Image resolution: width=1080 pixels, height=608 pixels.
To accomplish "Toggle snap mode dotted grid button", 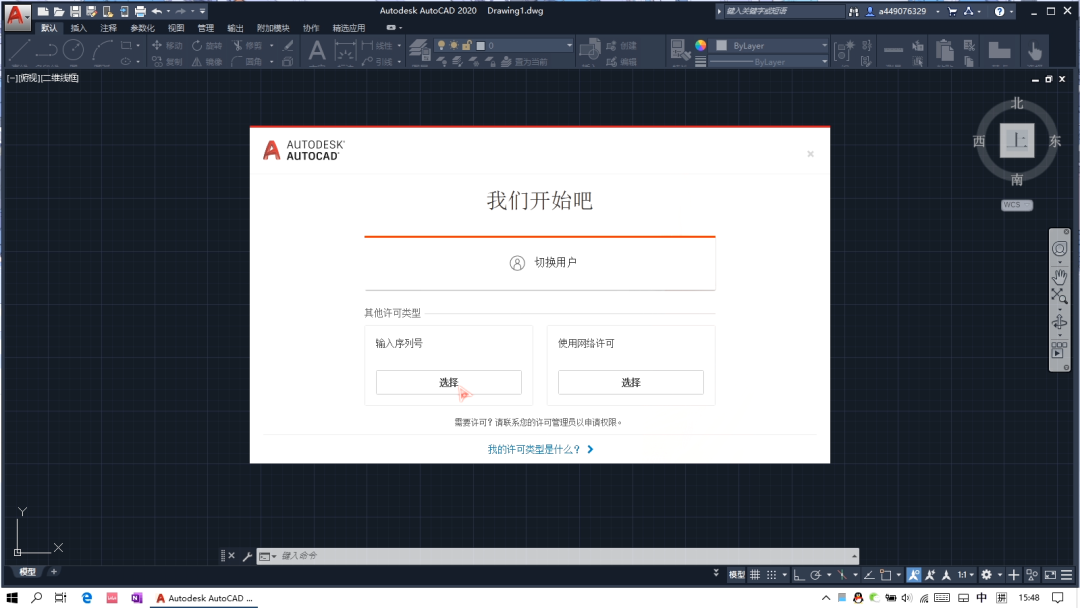I will [x=771, y=575].
